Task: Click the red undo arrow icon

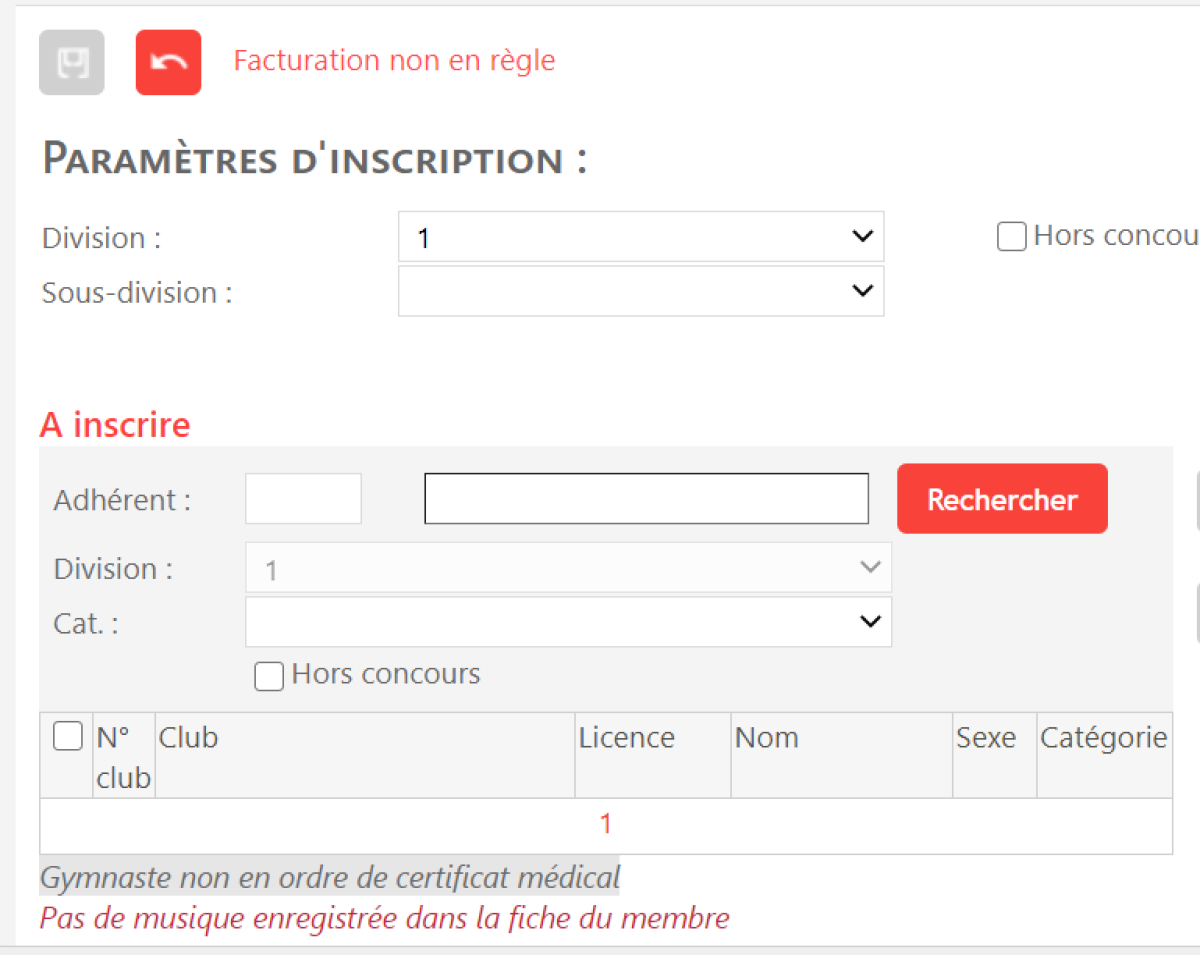Action: pos(168,63)
